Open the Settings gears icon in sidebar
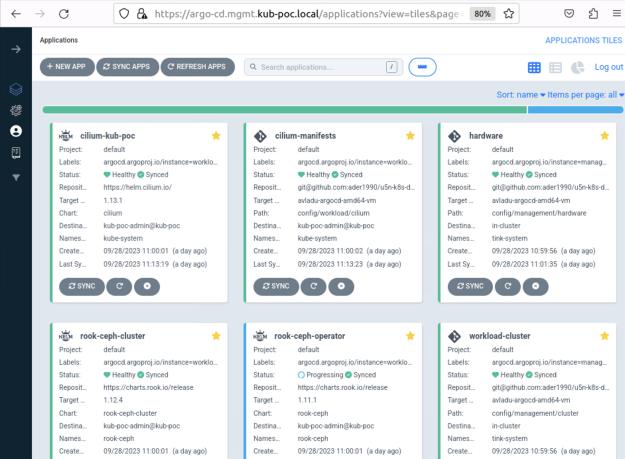 pyautogui.click(x=15, y=111)
